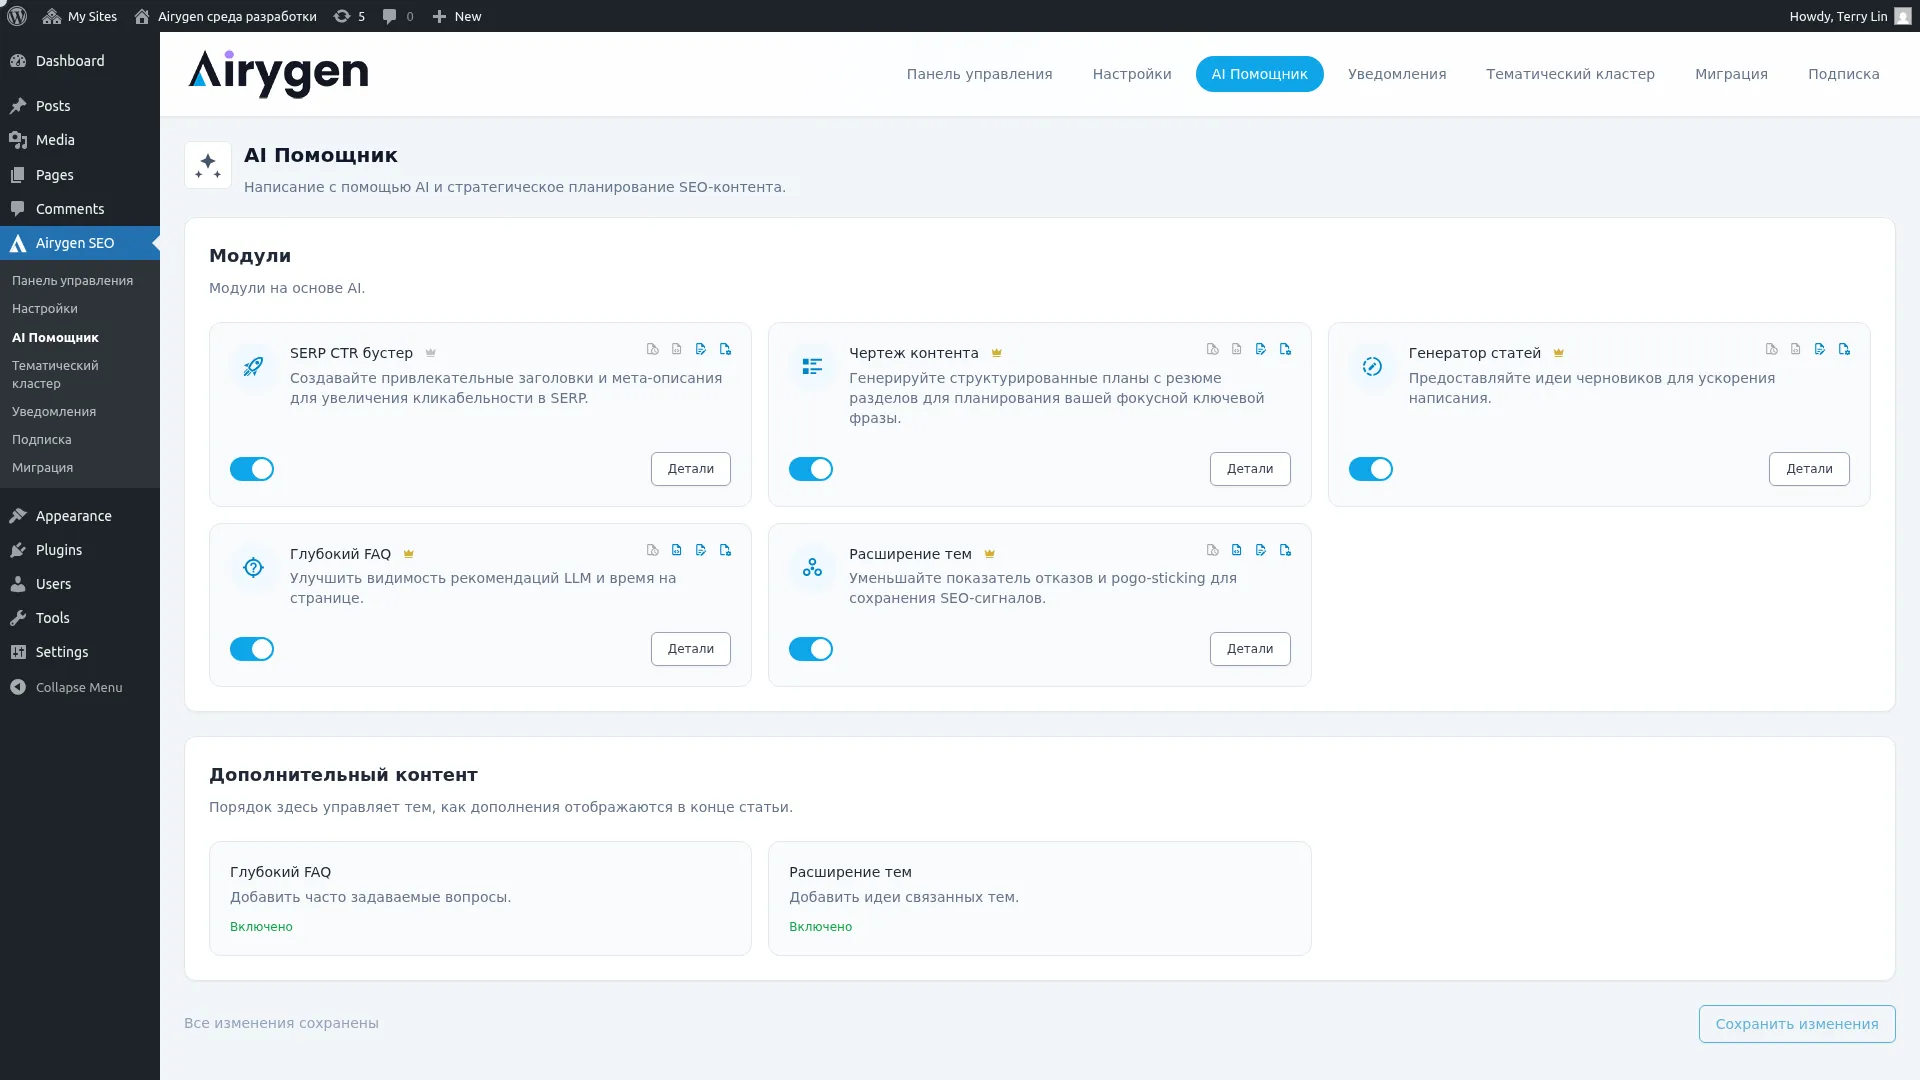
Task: Click the code-document icon on Расширение тем module card
Action: tap(1236, 550)
